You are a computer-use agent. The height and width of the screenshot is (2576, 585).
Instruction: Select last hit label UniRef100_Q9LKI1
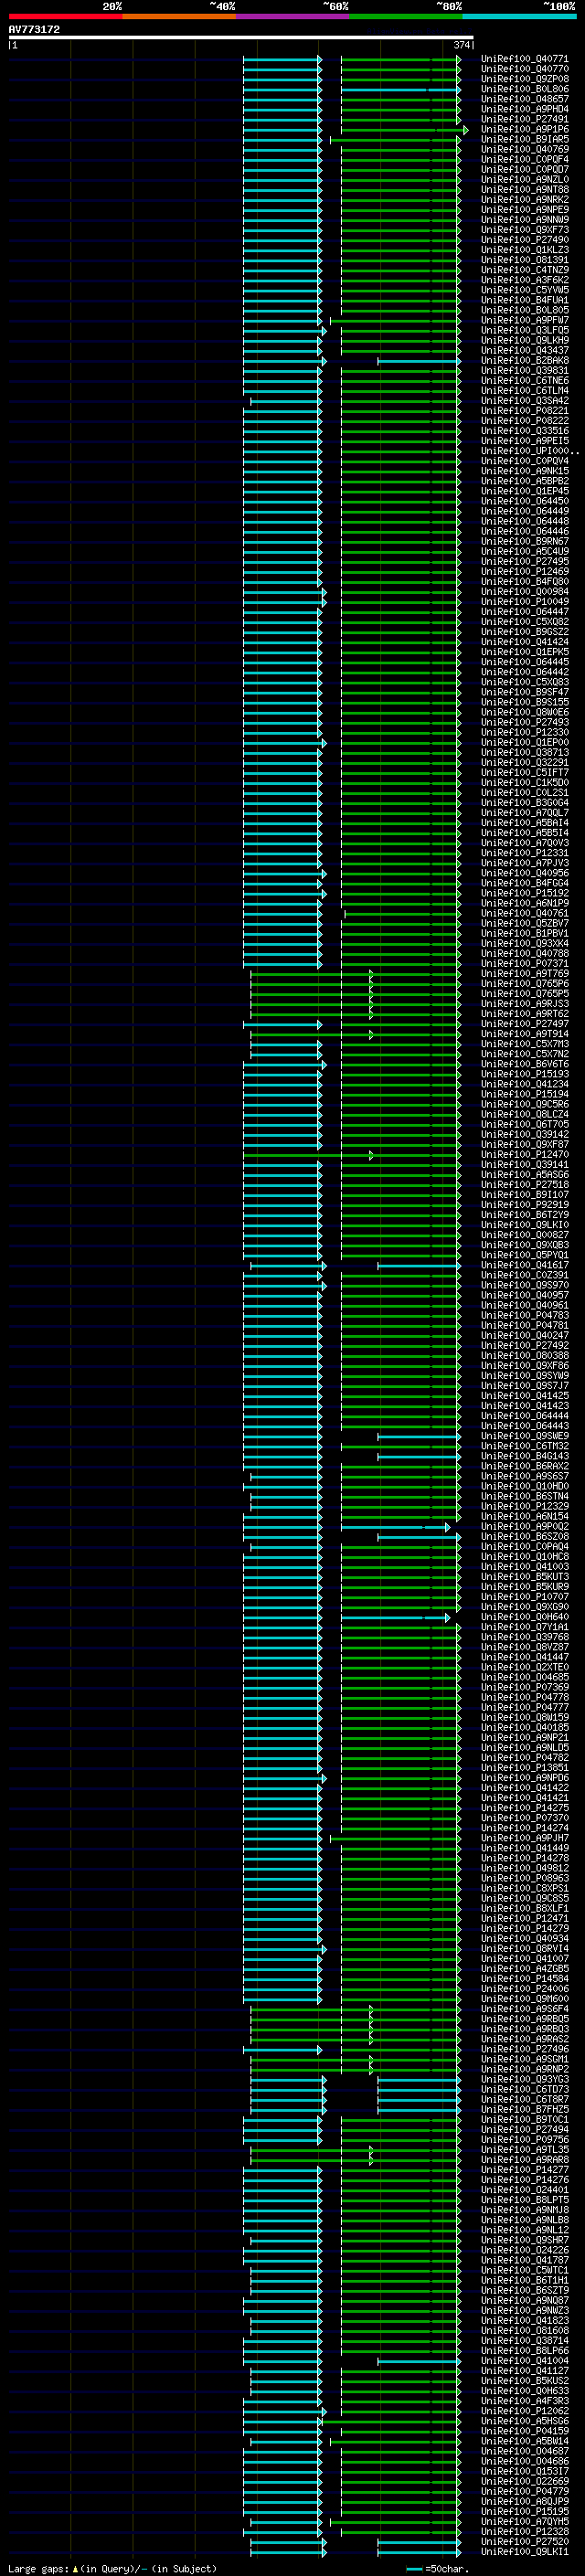(x=524, y=2551)
